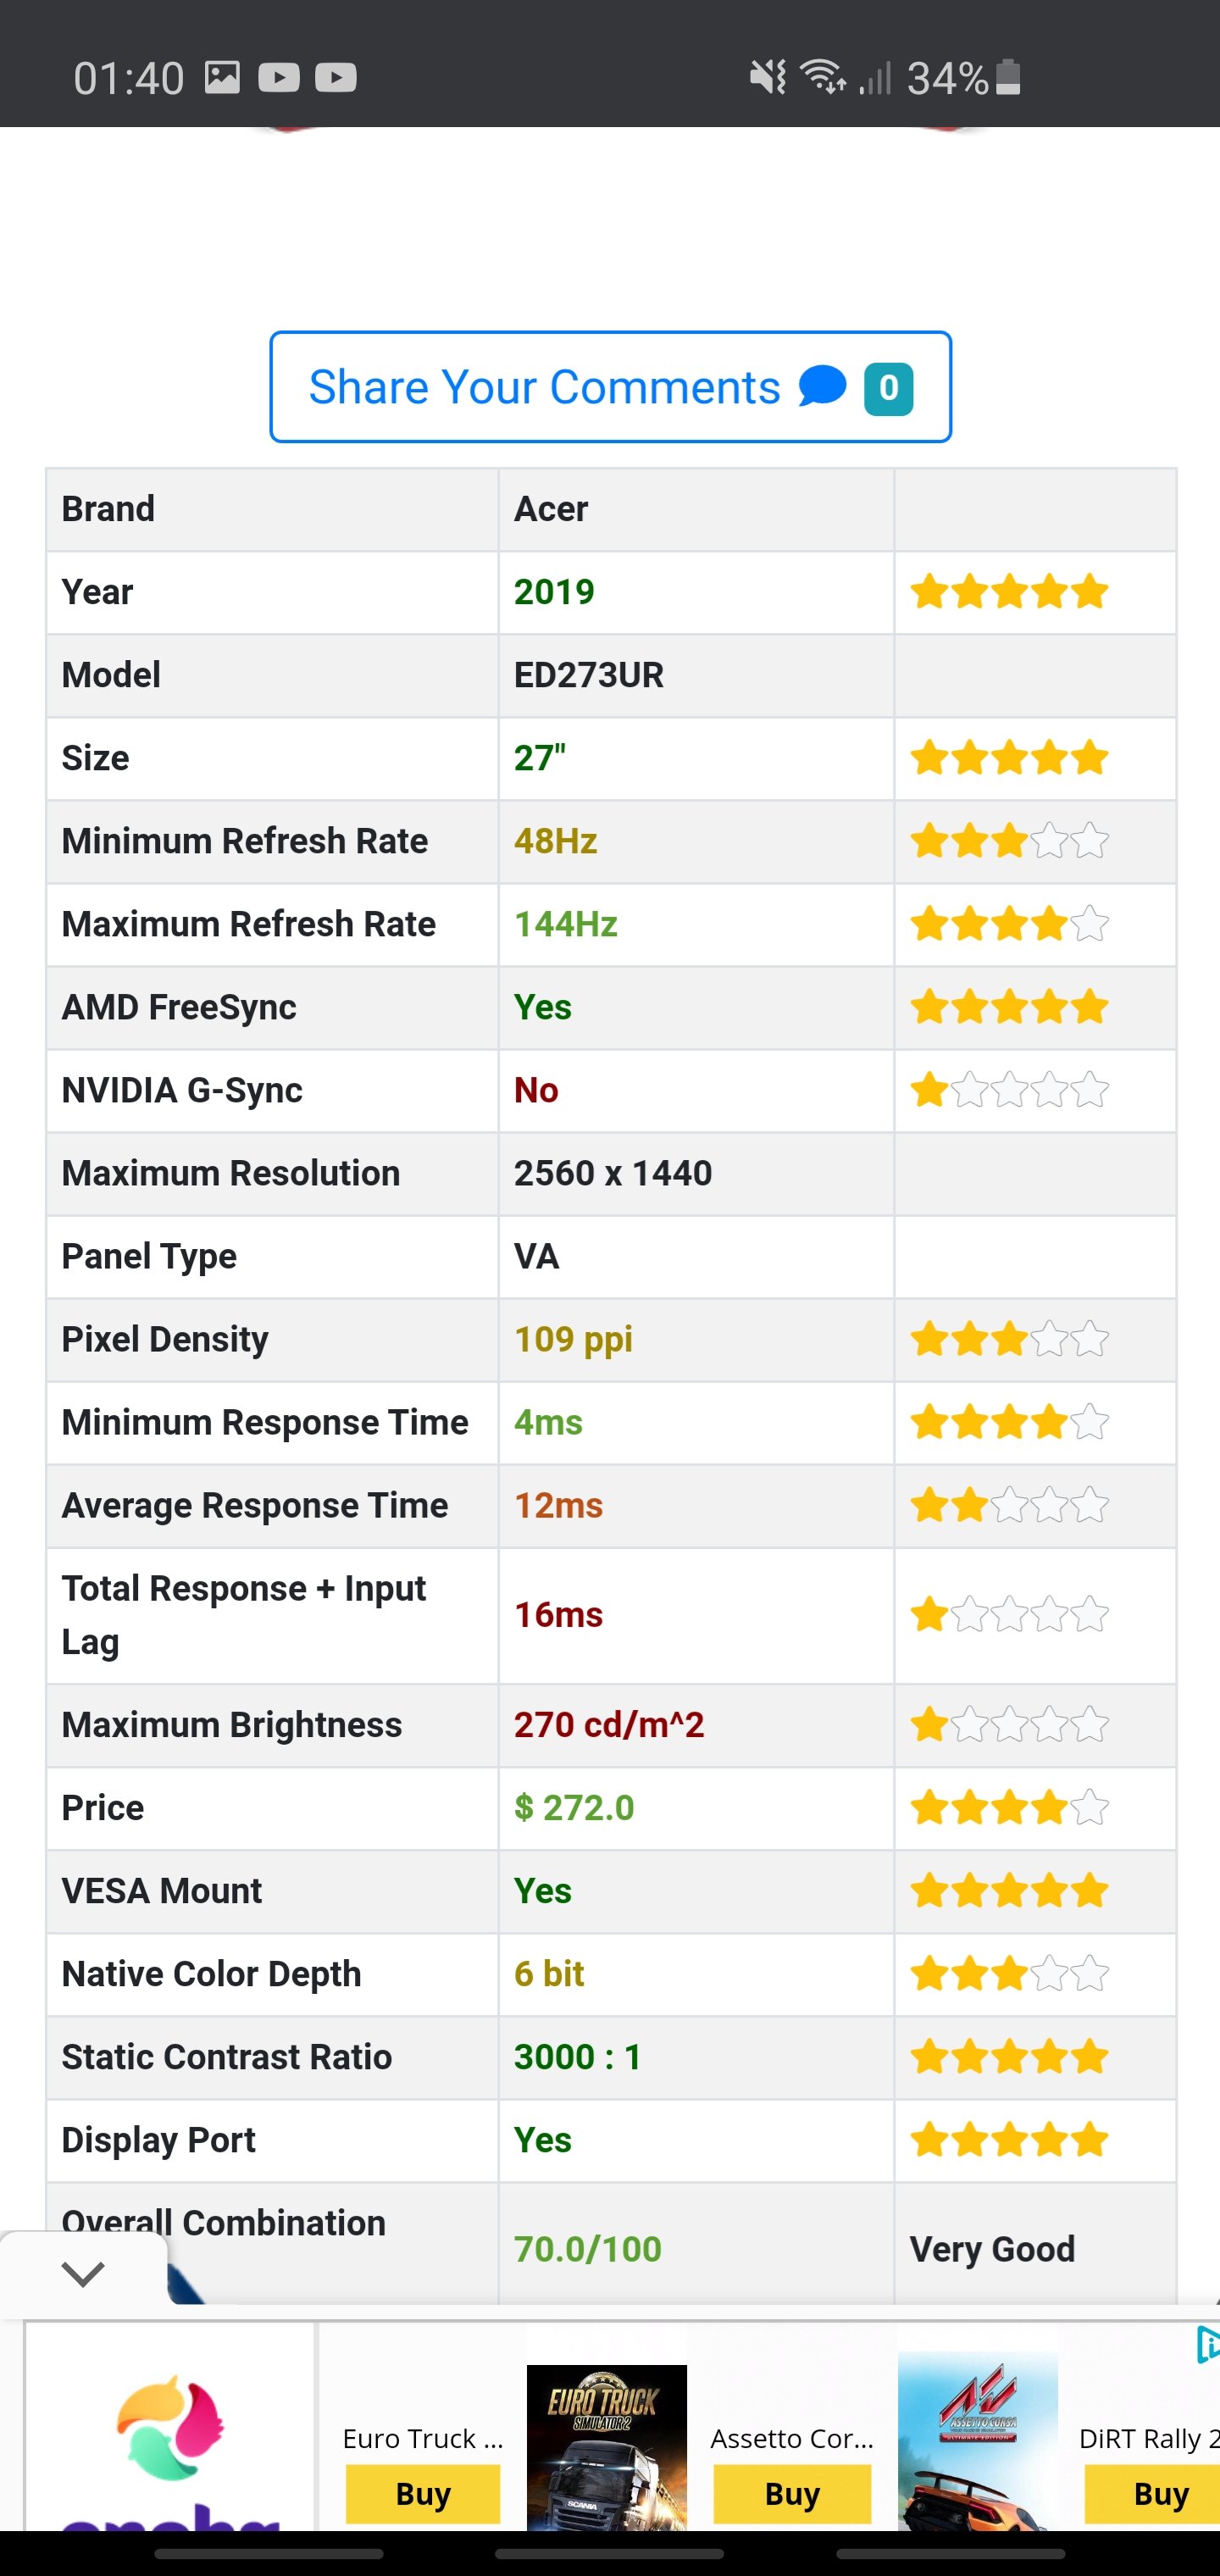The width and height of the screenshot is (1220, 2576).
Task: Tap Buy under Assetto Corsa ad
Action: point(792,2494)
